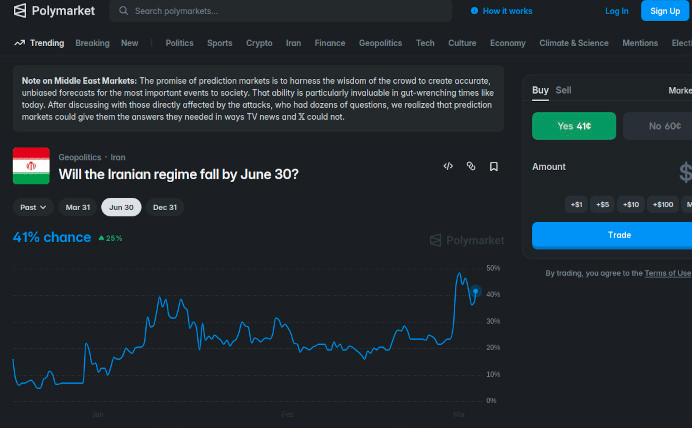The image size is (692, 428).
Task: Click the embed code icon
Action: (x=448, y=166)
